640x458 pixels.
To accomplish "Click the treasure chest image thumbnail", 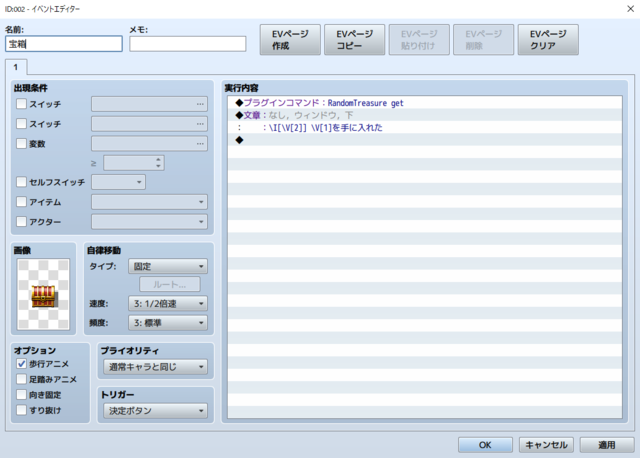I will click(x=43, y=294).
